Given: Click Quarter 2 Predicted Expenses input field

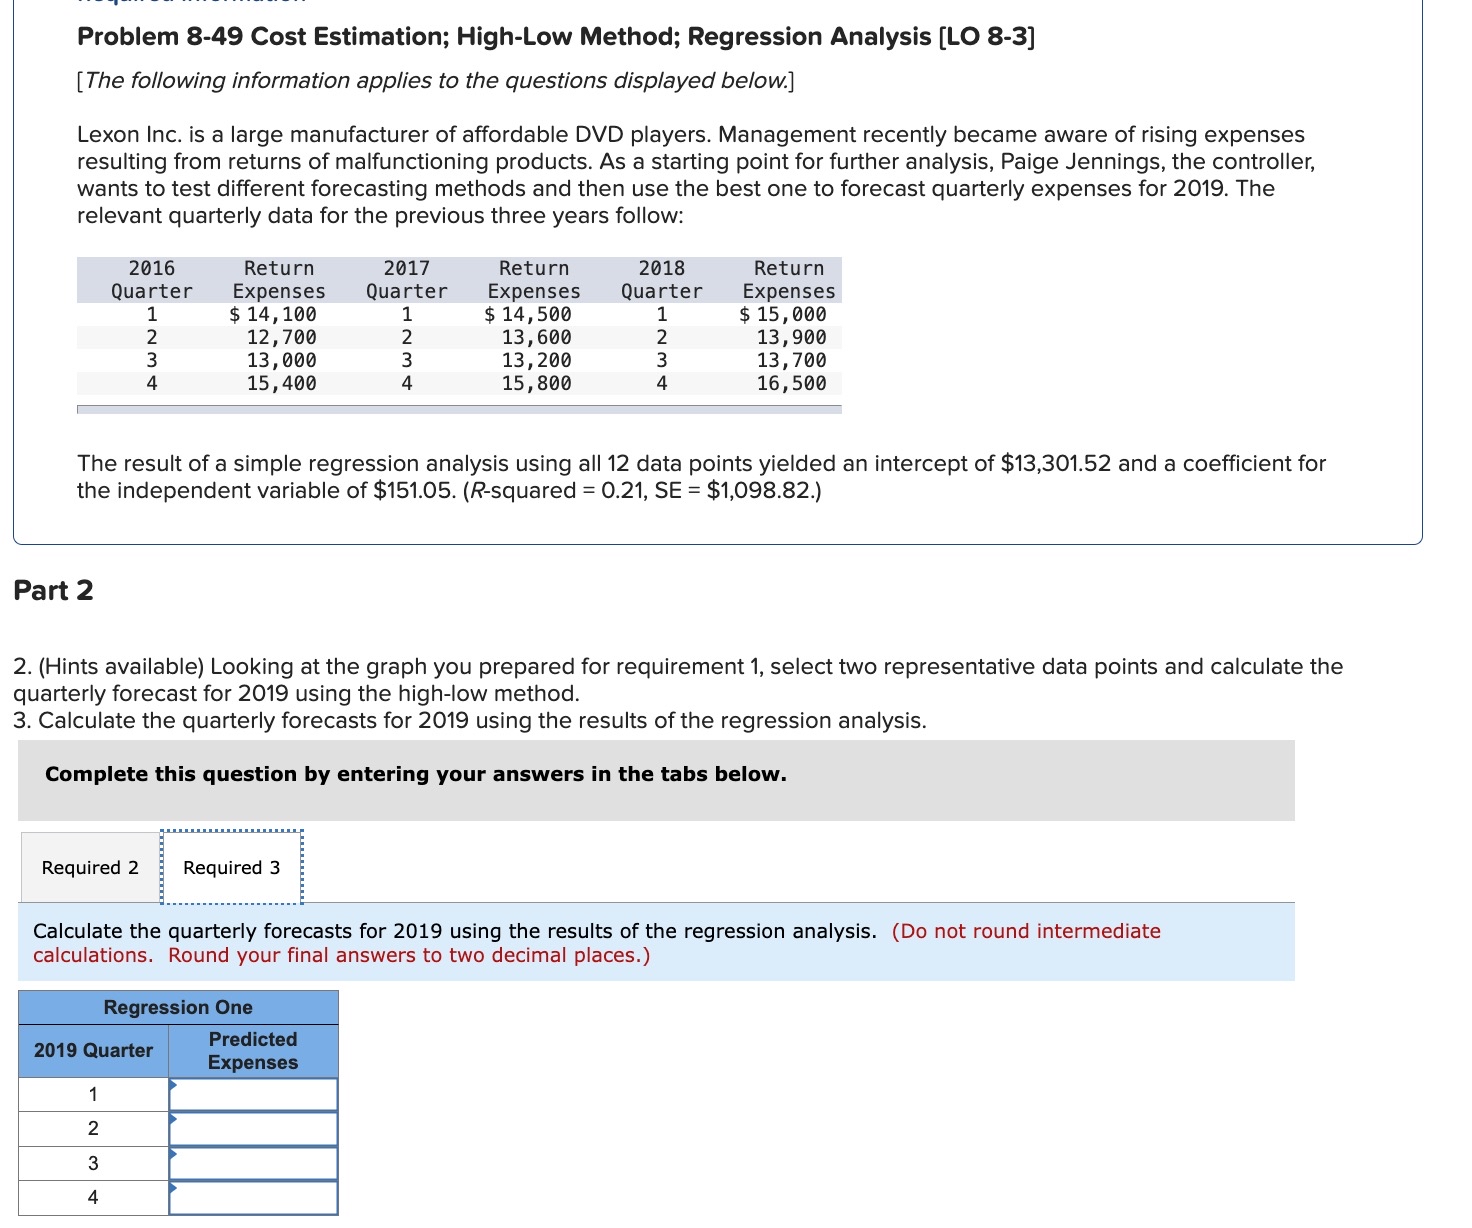Looking at the screenshot, I should click(252, 1128).
